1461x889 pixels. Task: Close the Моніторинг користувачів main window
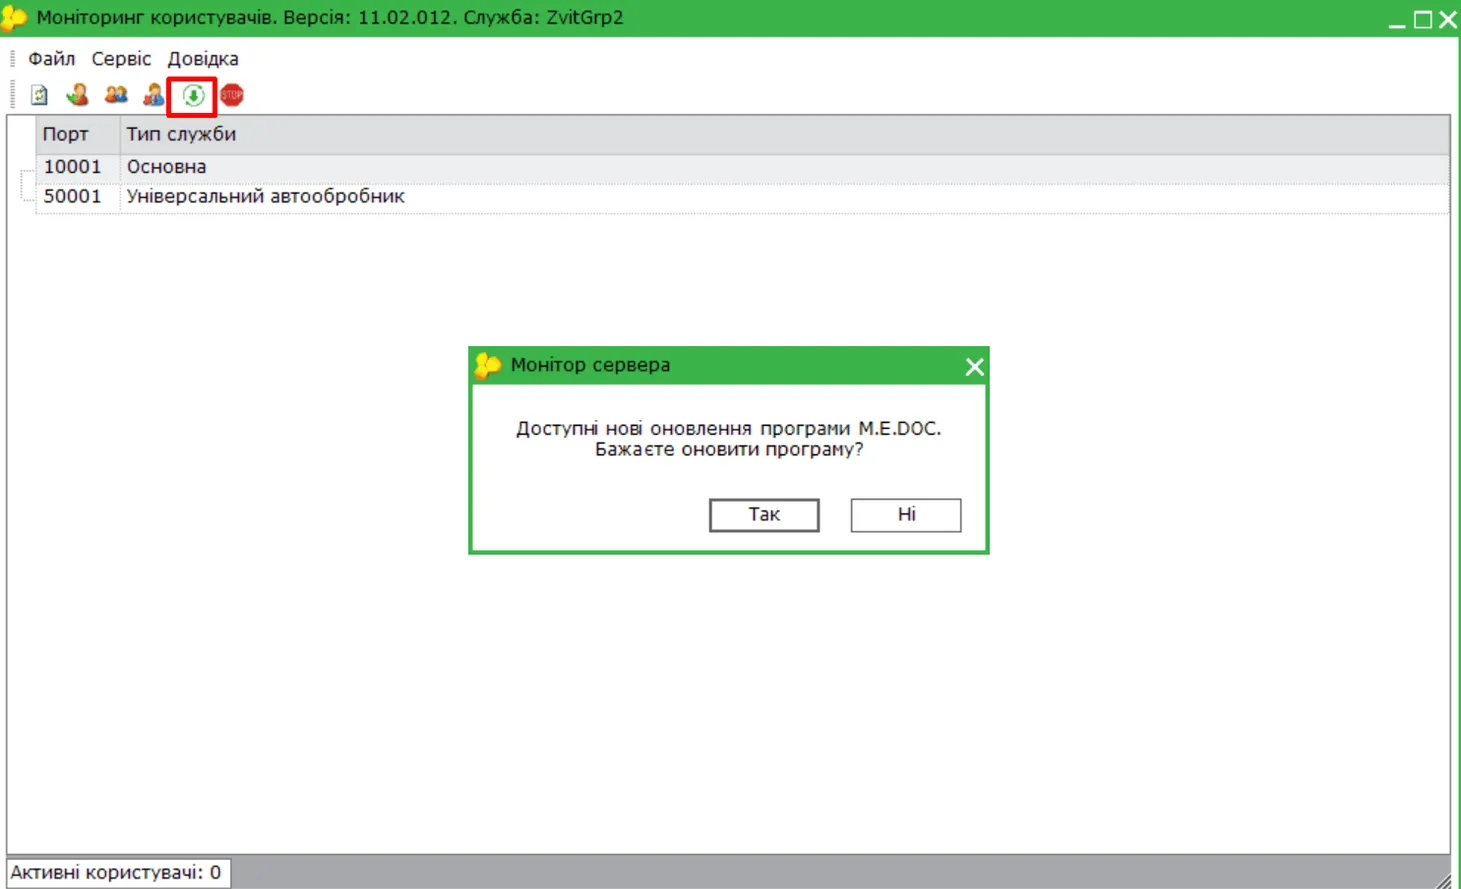click(1447, 20)
